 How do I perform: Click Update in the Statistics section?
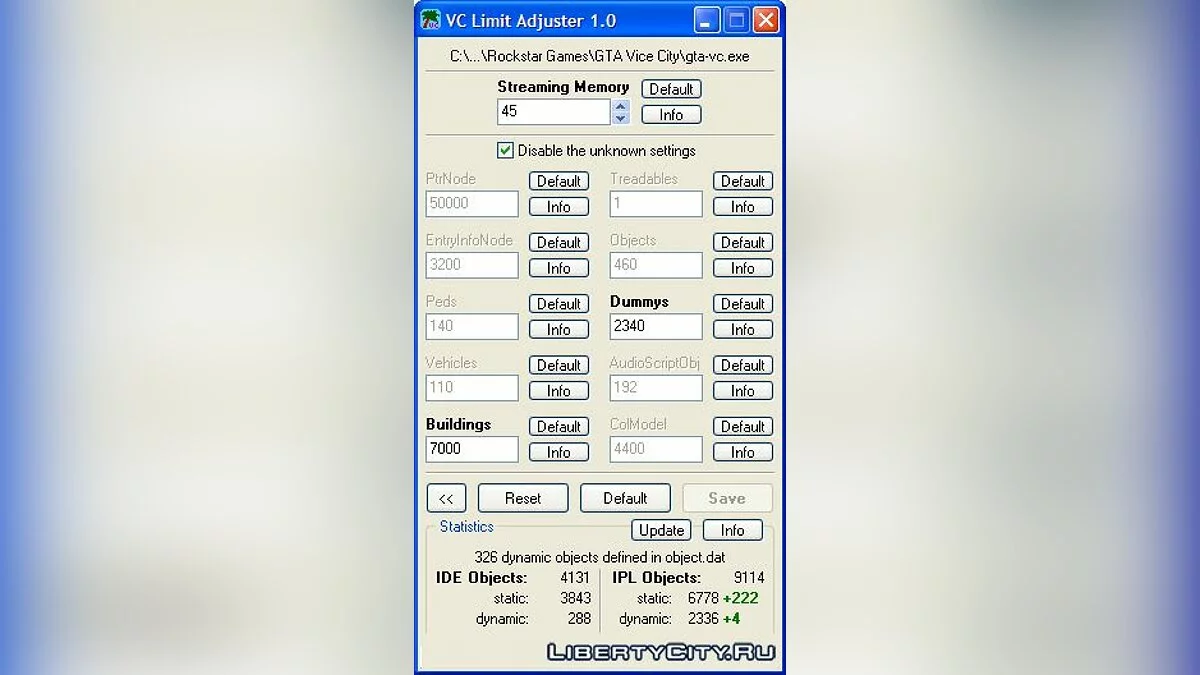tap(660, 530)
